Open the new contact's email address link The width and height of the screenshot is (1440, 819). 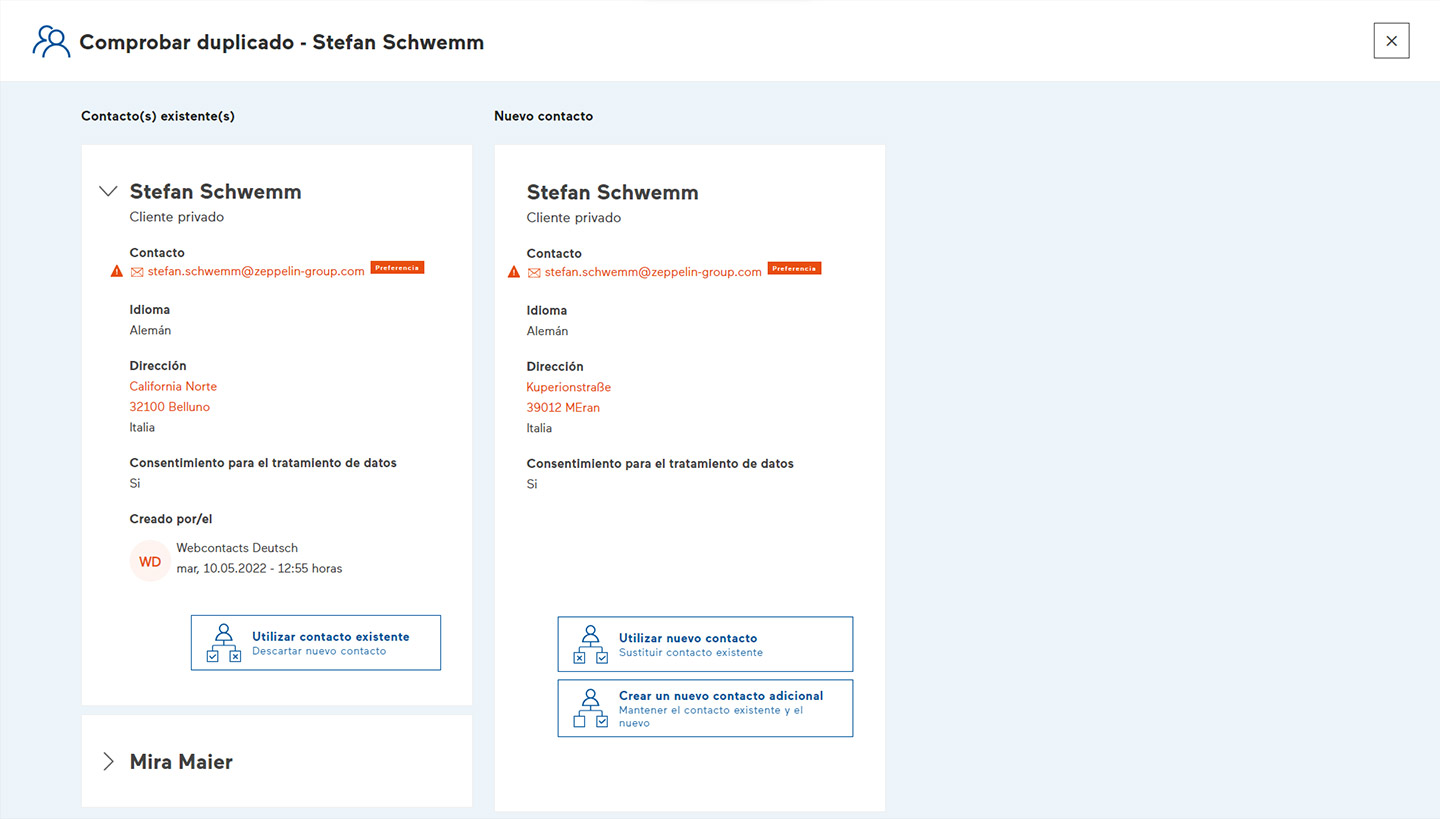tap(653, 272)
